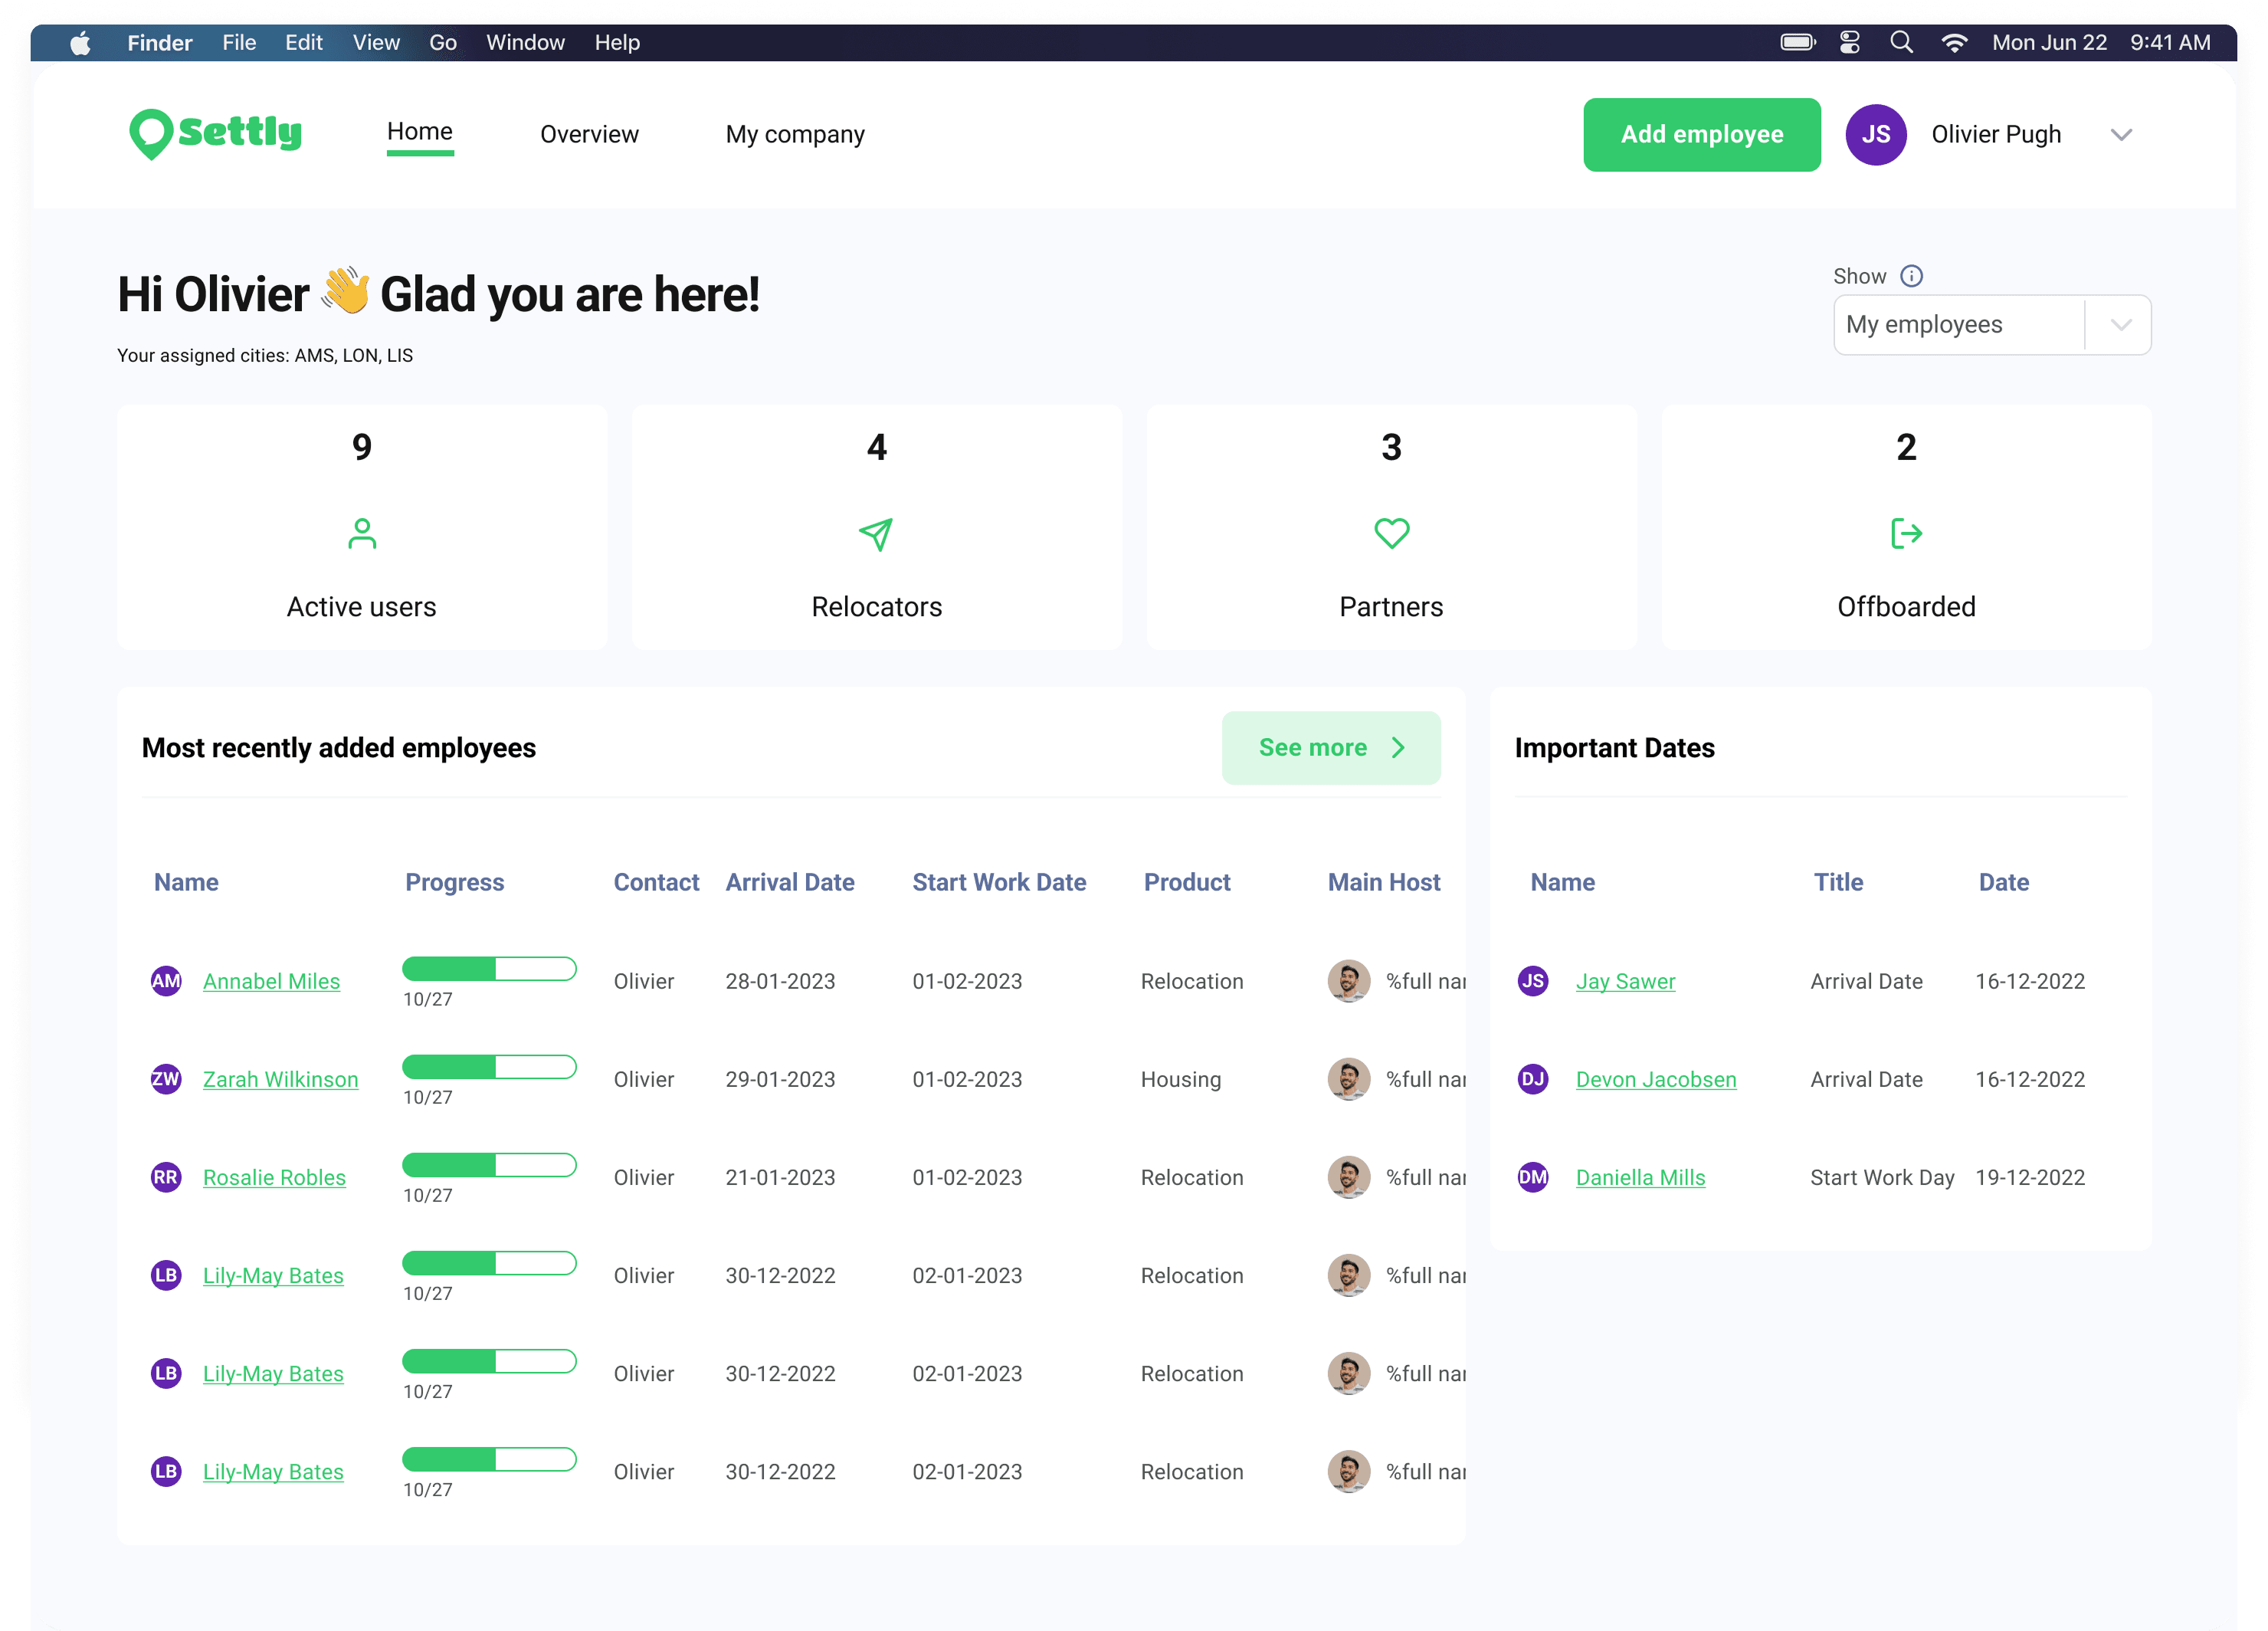
Task: Click the JS profile avatar in header
Action: tap(1875, 134)
